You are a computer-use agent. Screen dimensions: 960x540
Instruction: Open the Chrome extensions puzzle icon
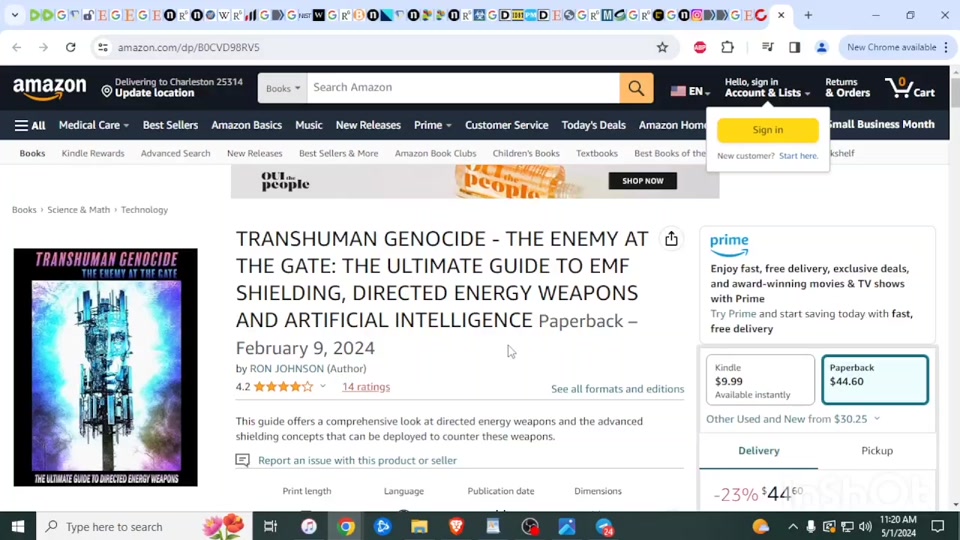(727, 47)
